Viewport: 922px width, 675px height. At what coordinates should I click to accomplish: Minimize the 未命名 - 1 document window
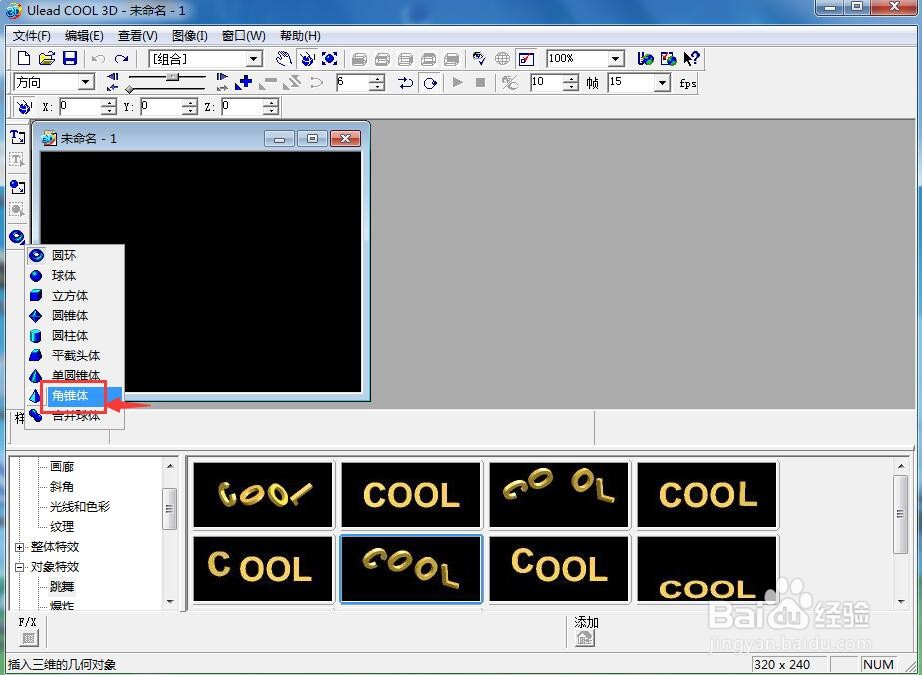tap(279, 139)
